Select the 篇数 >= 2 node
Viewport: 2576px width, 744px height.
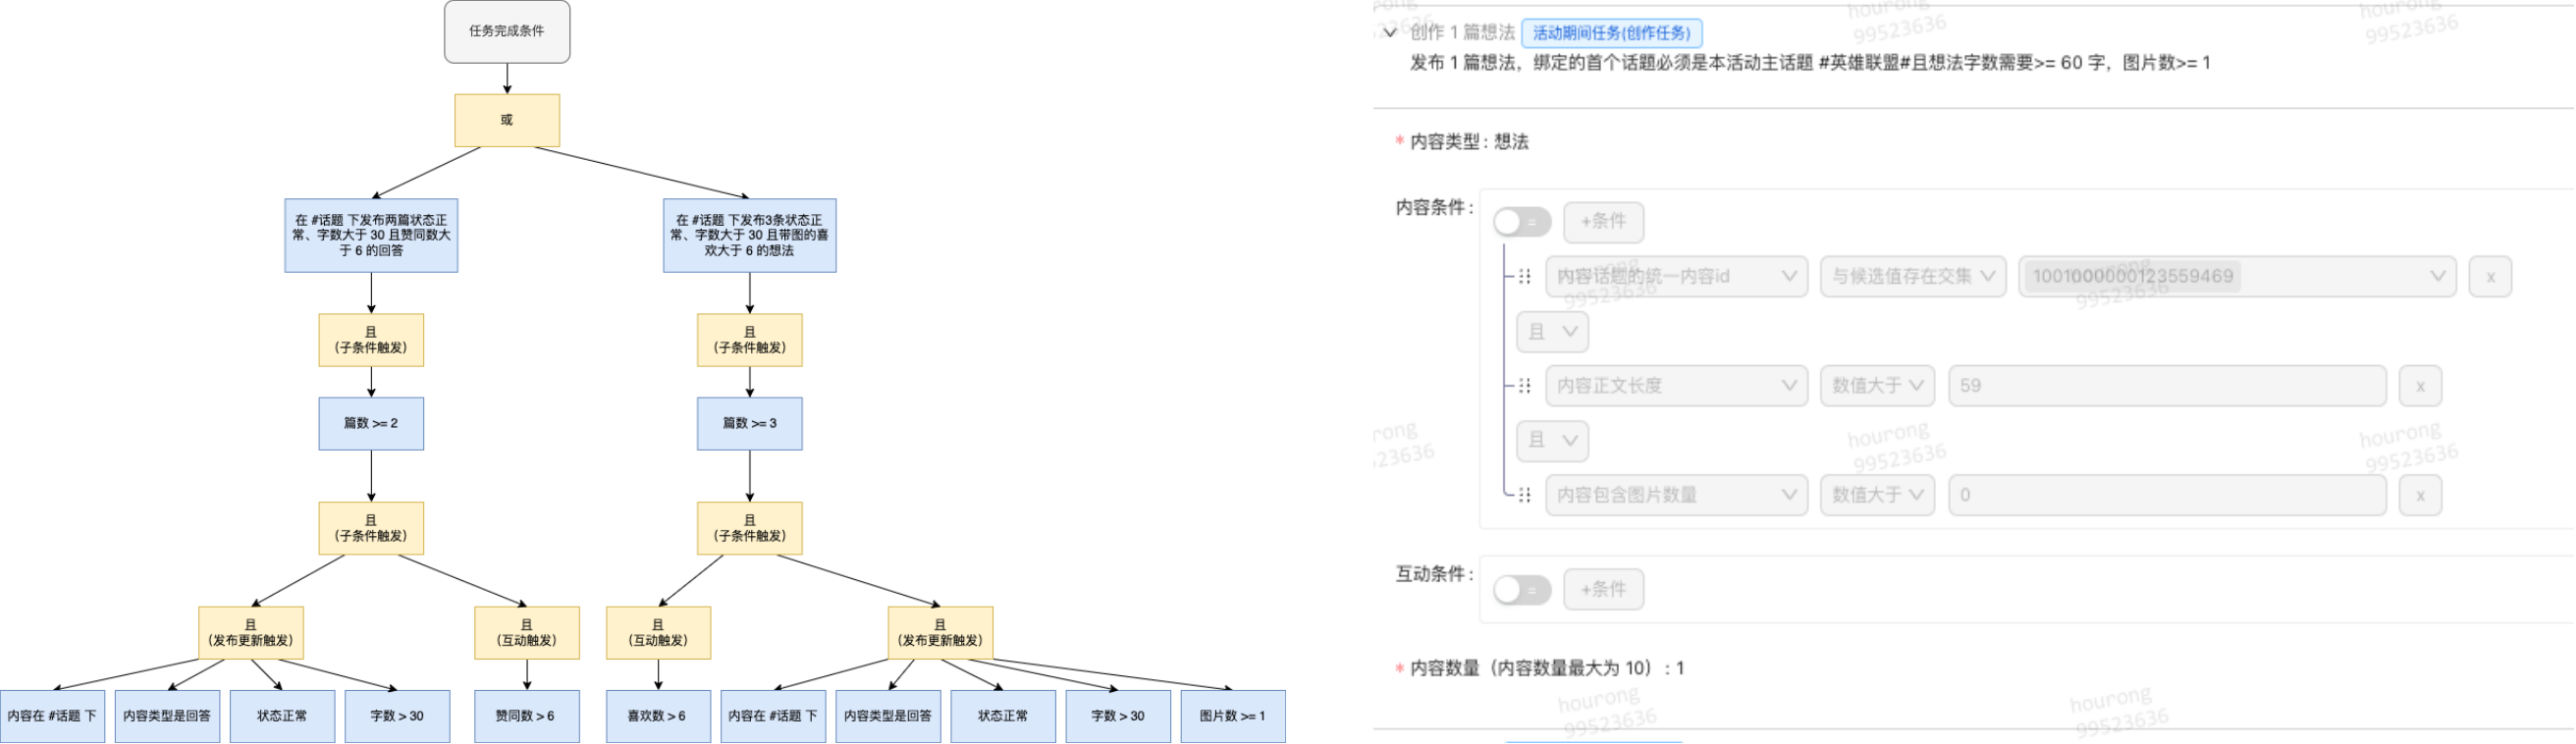tap(371, 424)
